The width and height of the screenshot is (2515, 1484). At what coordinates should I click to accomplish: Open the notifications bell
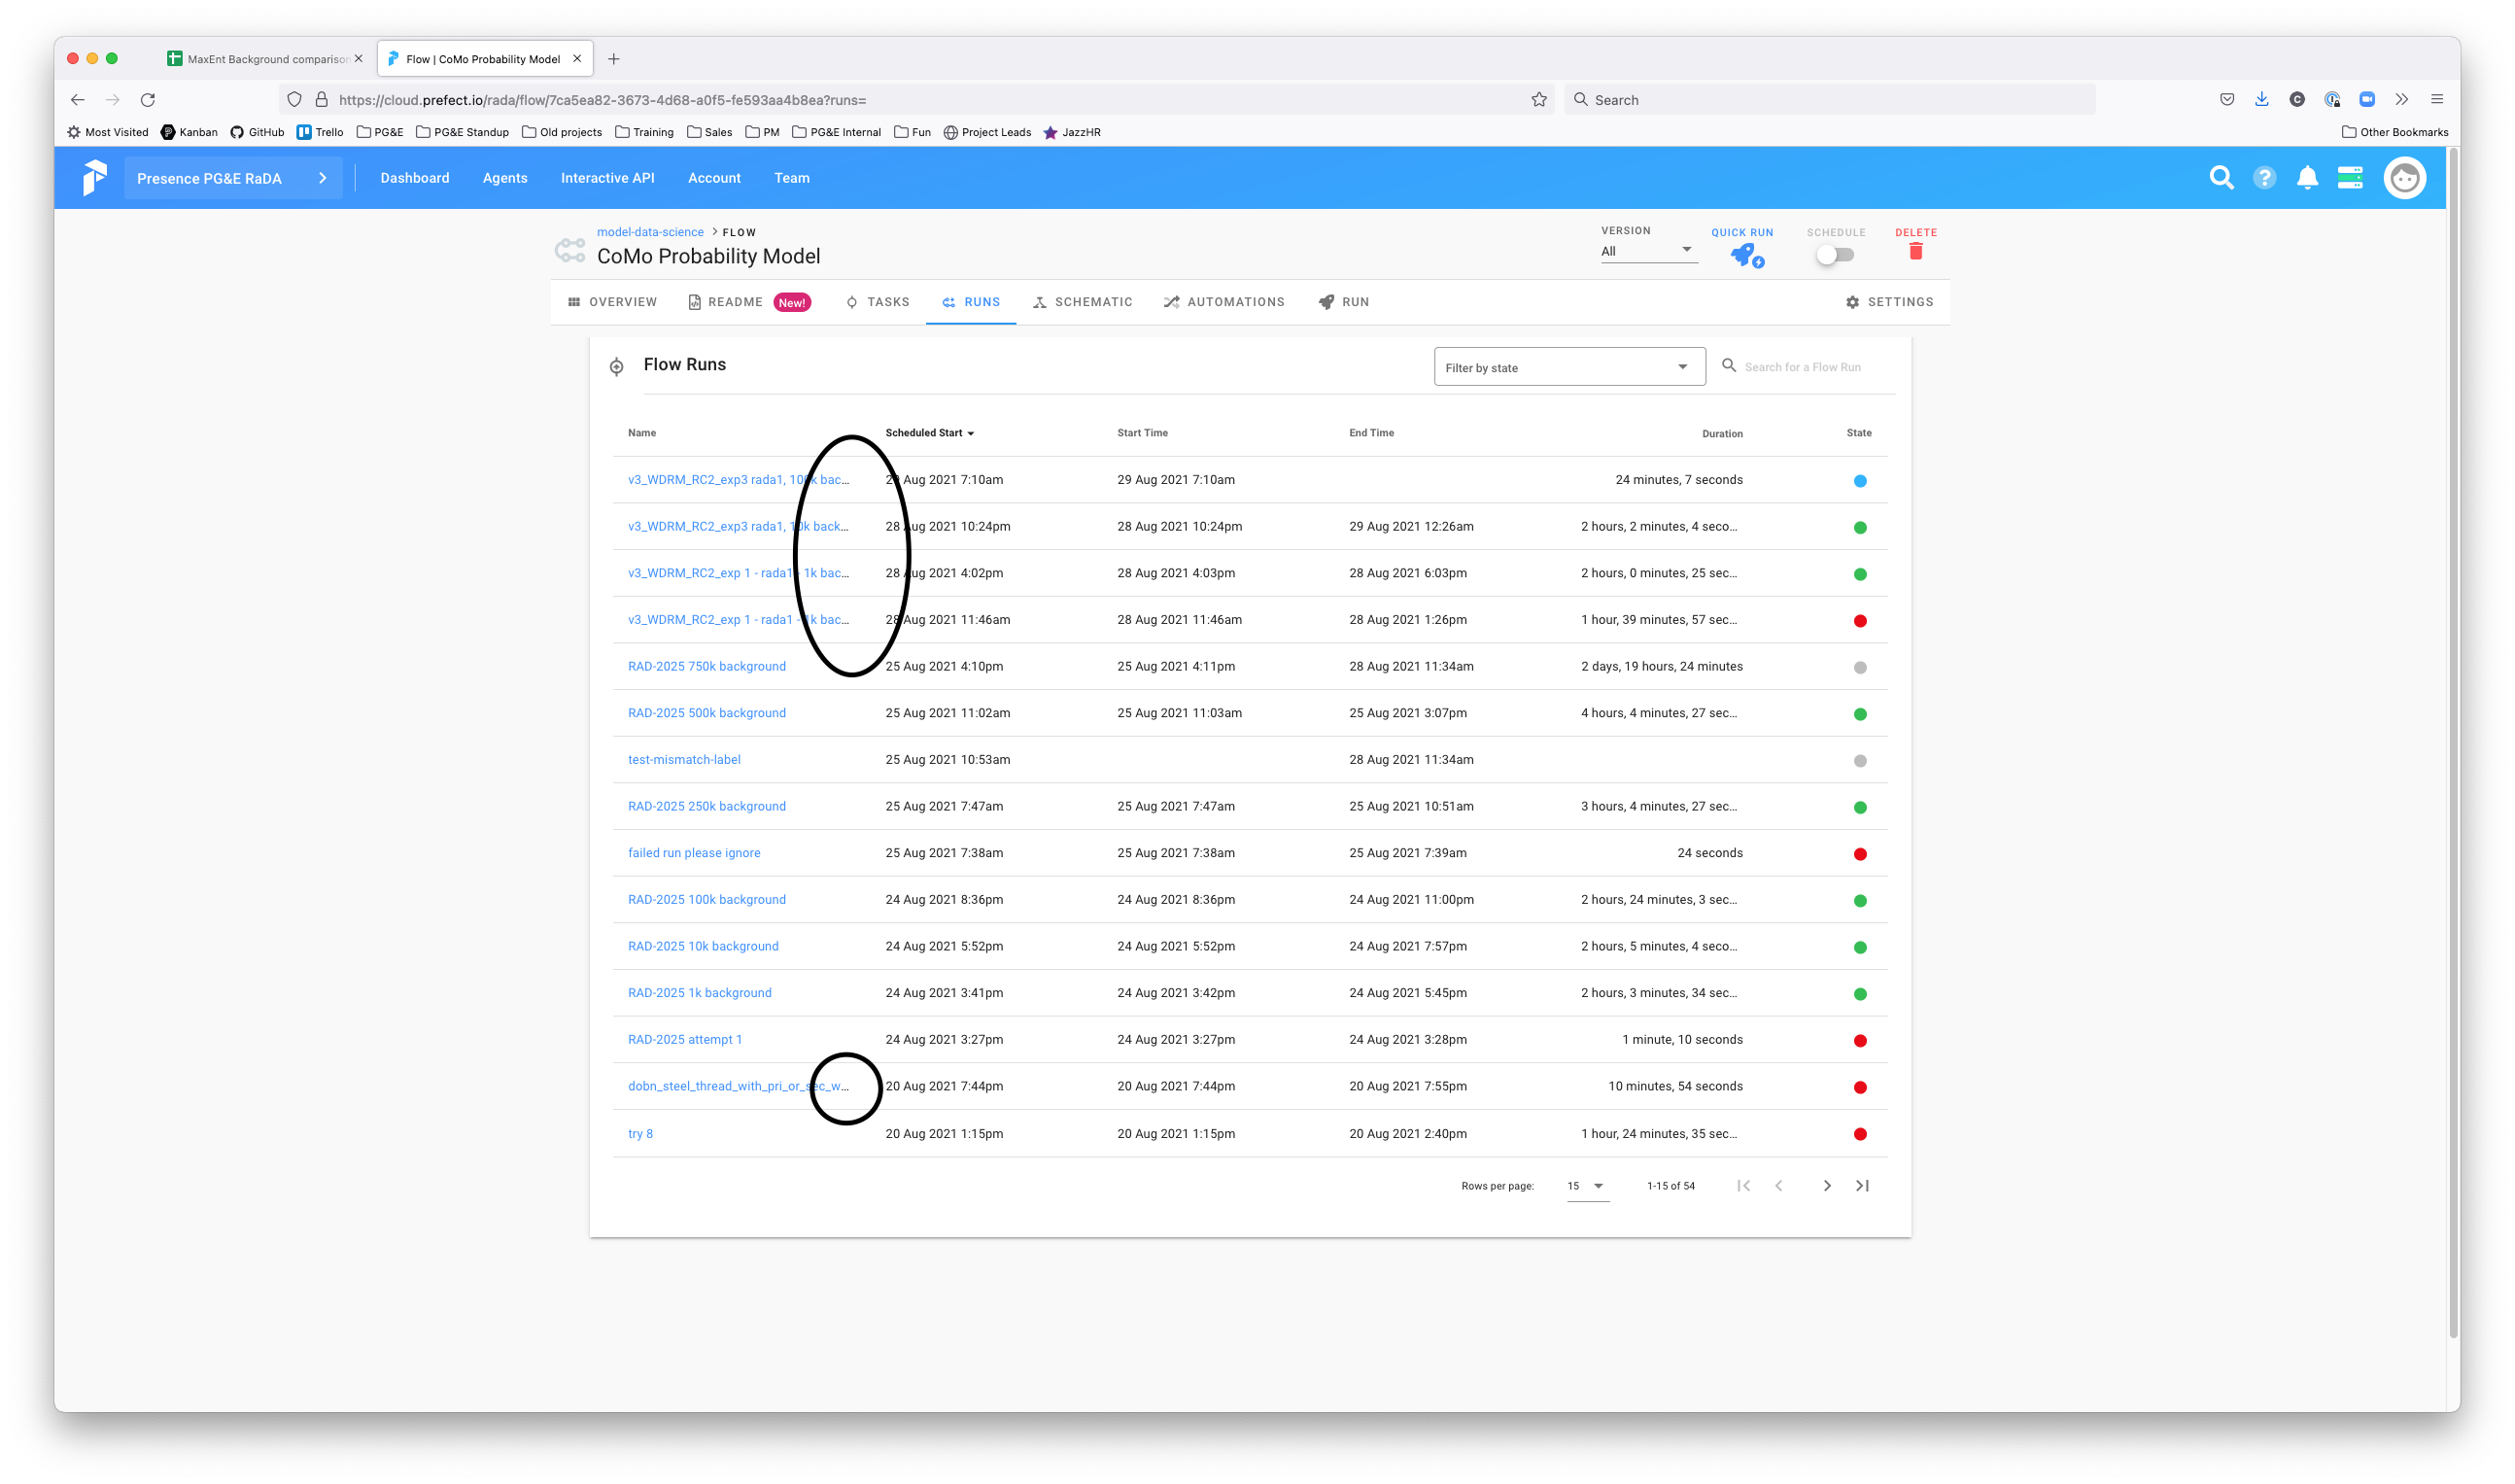(2307, 177)
